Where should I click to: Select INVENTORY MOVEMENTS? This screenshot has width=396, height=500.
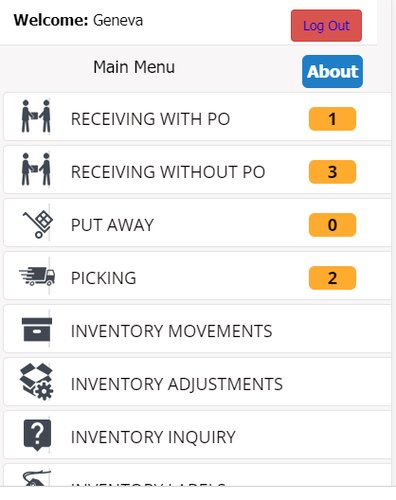pos(197,329)
